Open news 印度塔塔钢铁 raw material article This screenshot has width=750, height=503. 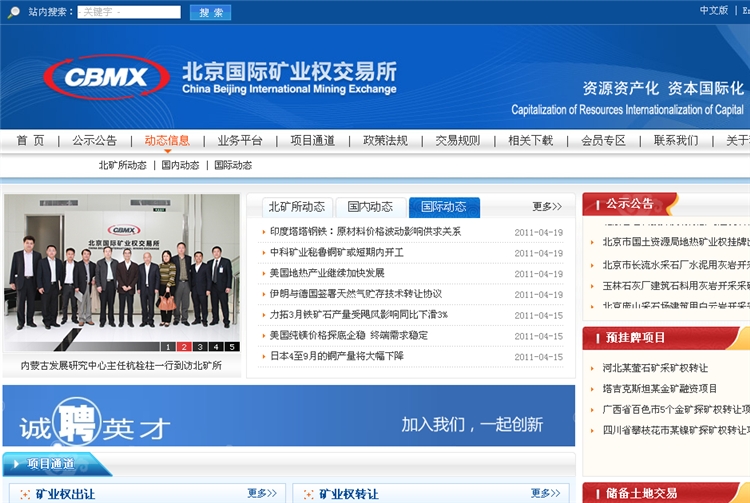pos(365,232)
